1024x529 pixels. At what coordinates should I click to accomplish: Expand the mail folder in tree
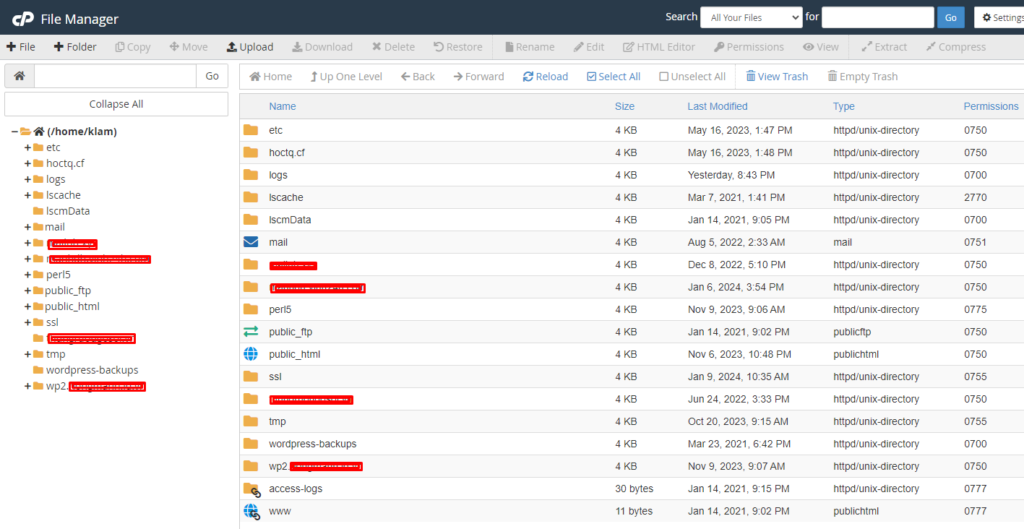[x=27, y=227]
